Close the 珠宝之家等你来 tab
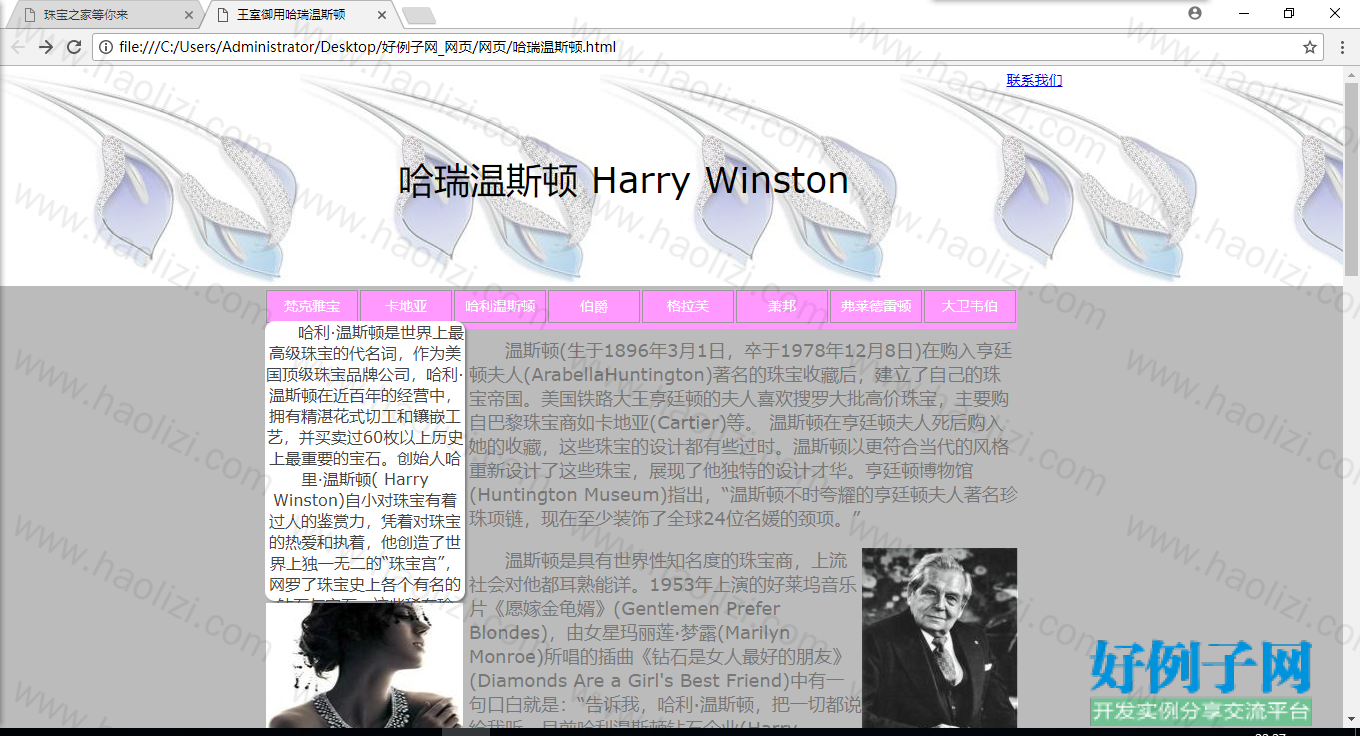Screen dimensions: 1360x736 click(x=189, y=16)
